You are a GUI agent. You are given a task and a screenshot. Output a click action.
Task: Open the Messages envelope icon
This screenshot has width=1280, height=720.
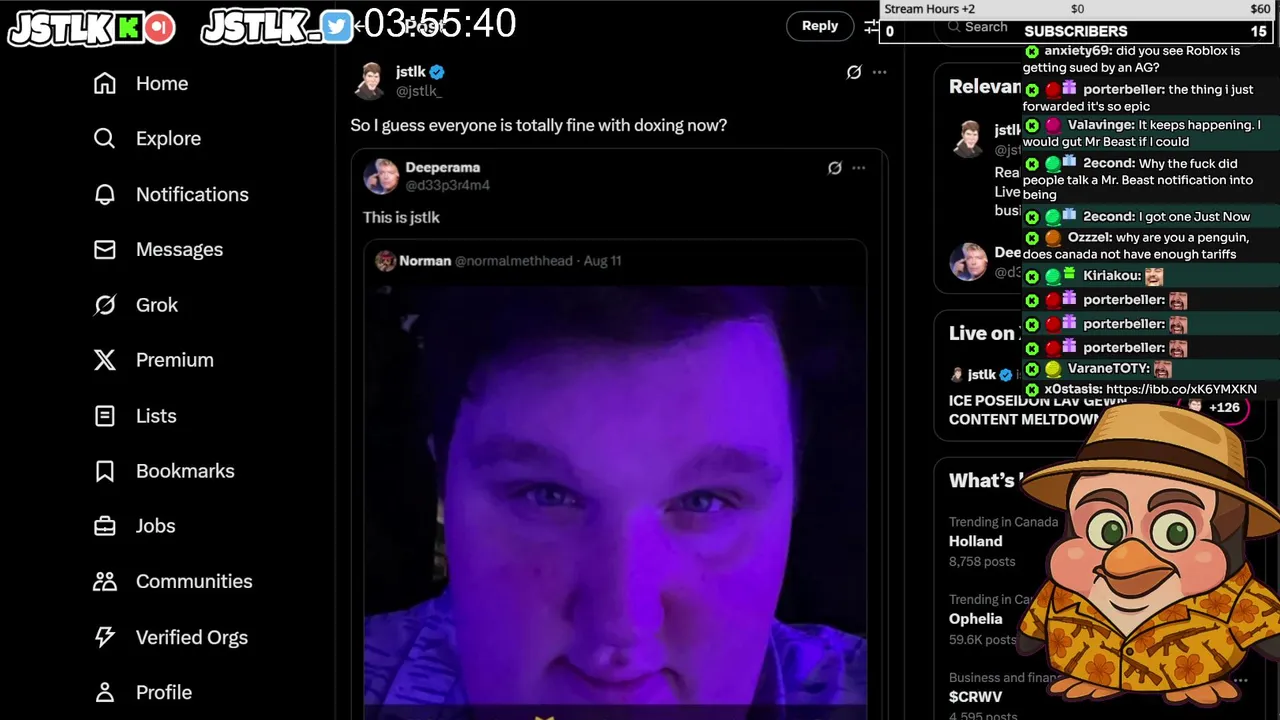coord(105,249)
